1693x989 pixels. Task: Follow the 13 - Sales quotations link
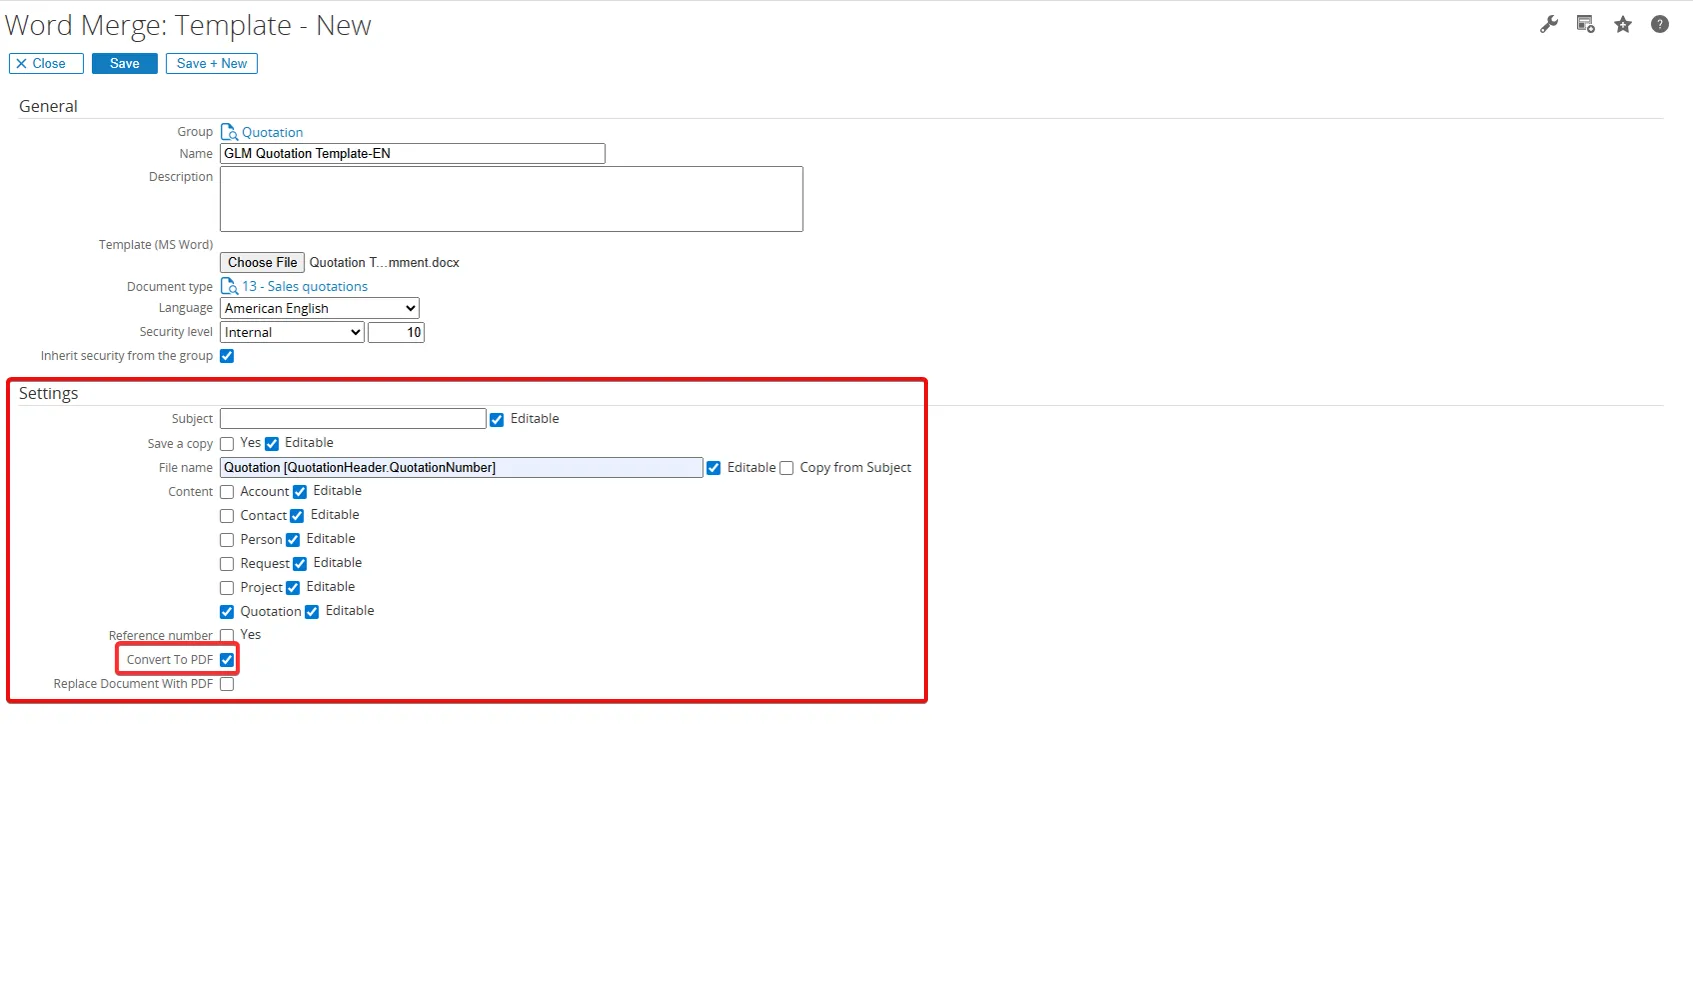tap(304, 286)
